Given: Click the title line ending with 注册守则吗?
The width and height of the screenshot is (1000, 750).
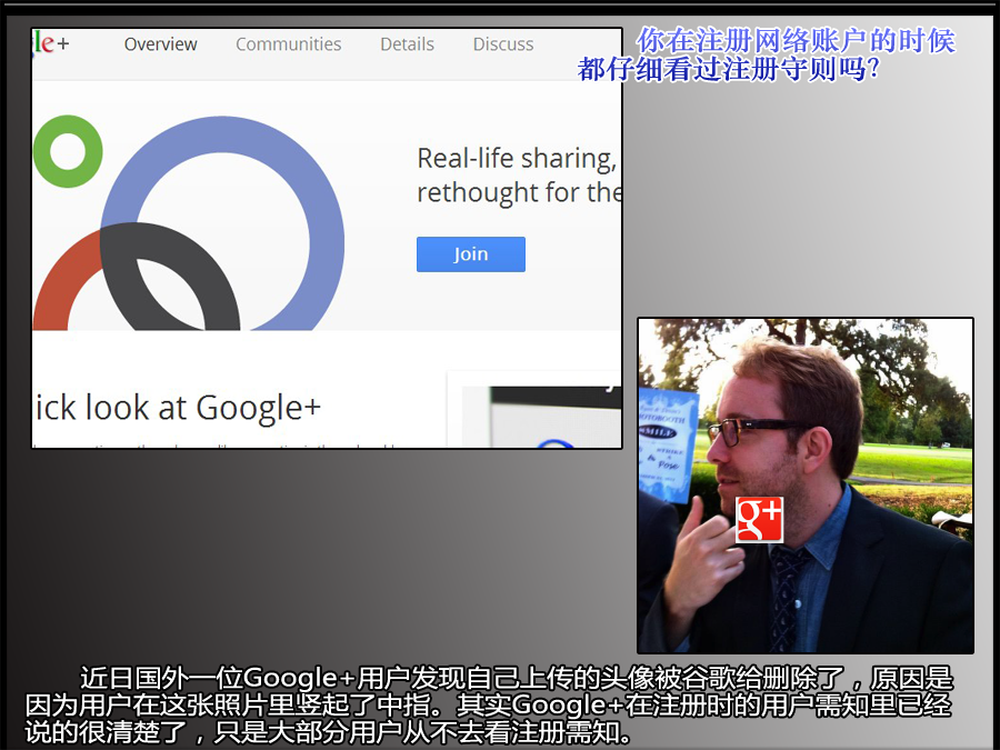Looking at the screenshot, I should tap(728, 71).
